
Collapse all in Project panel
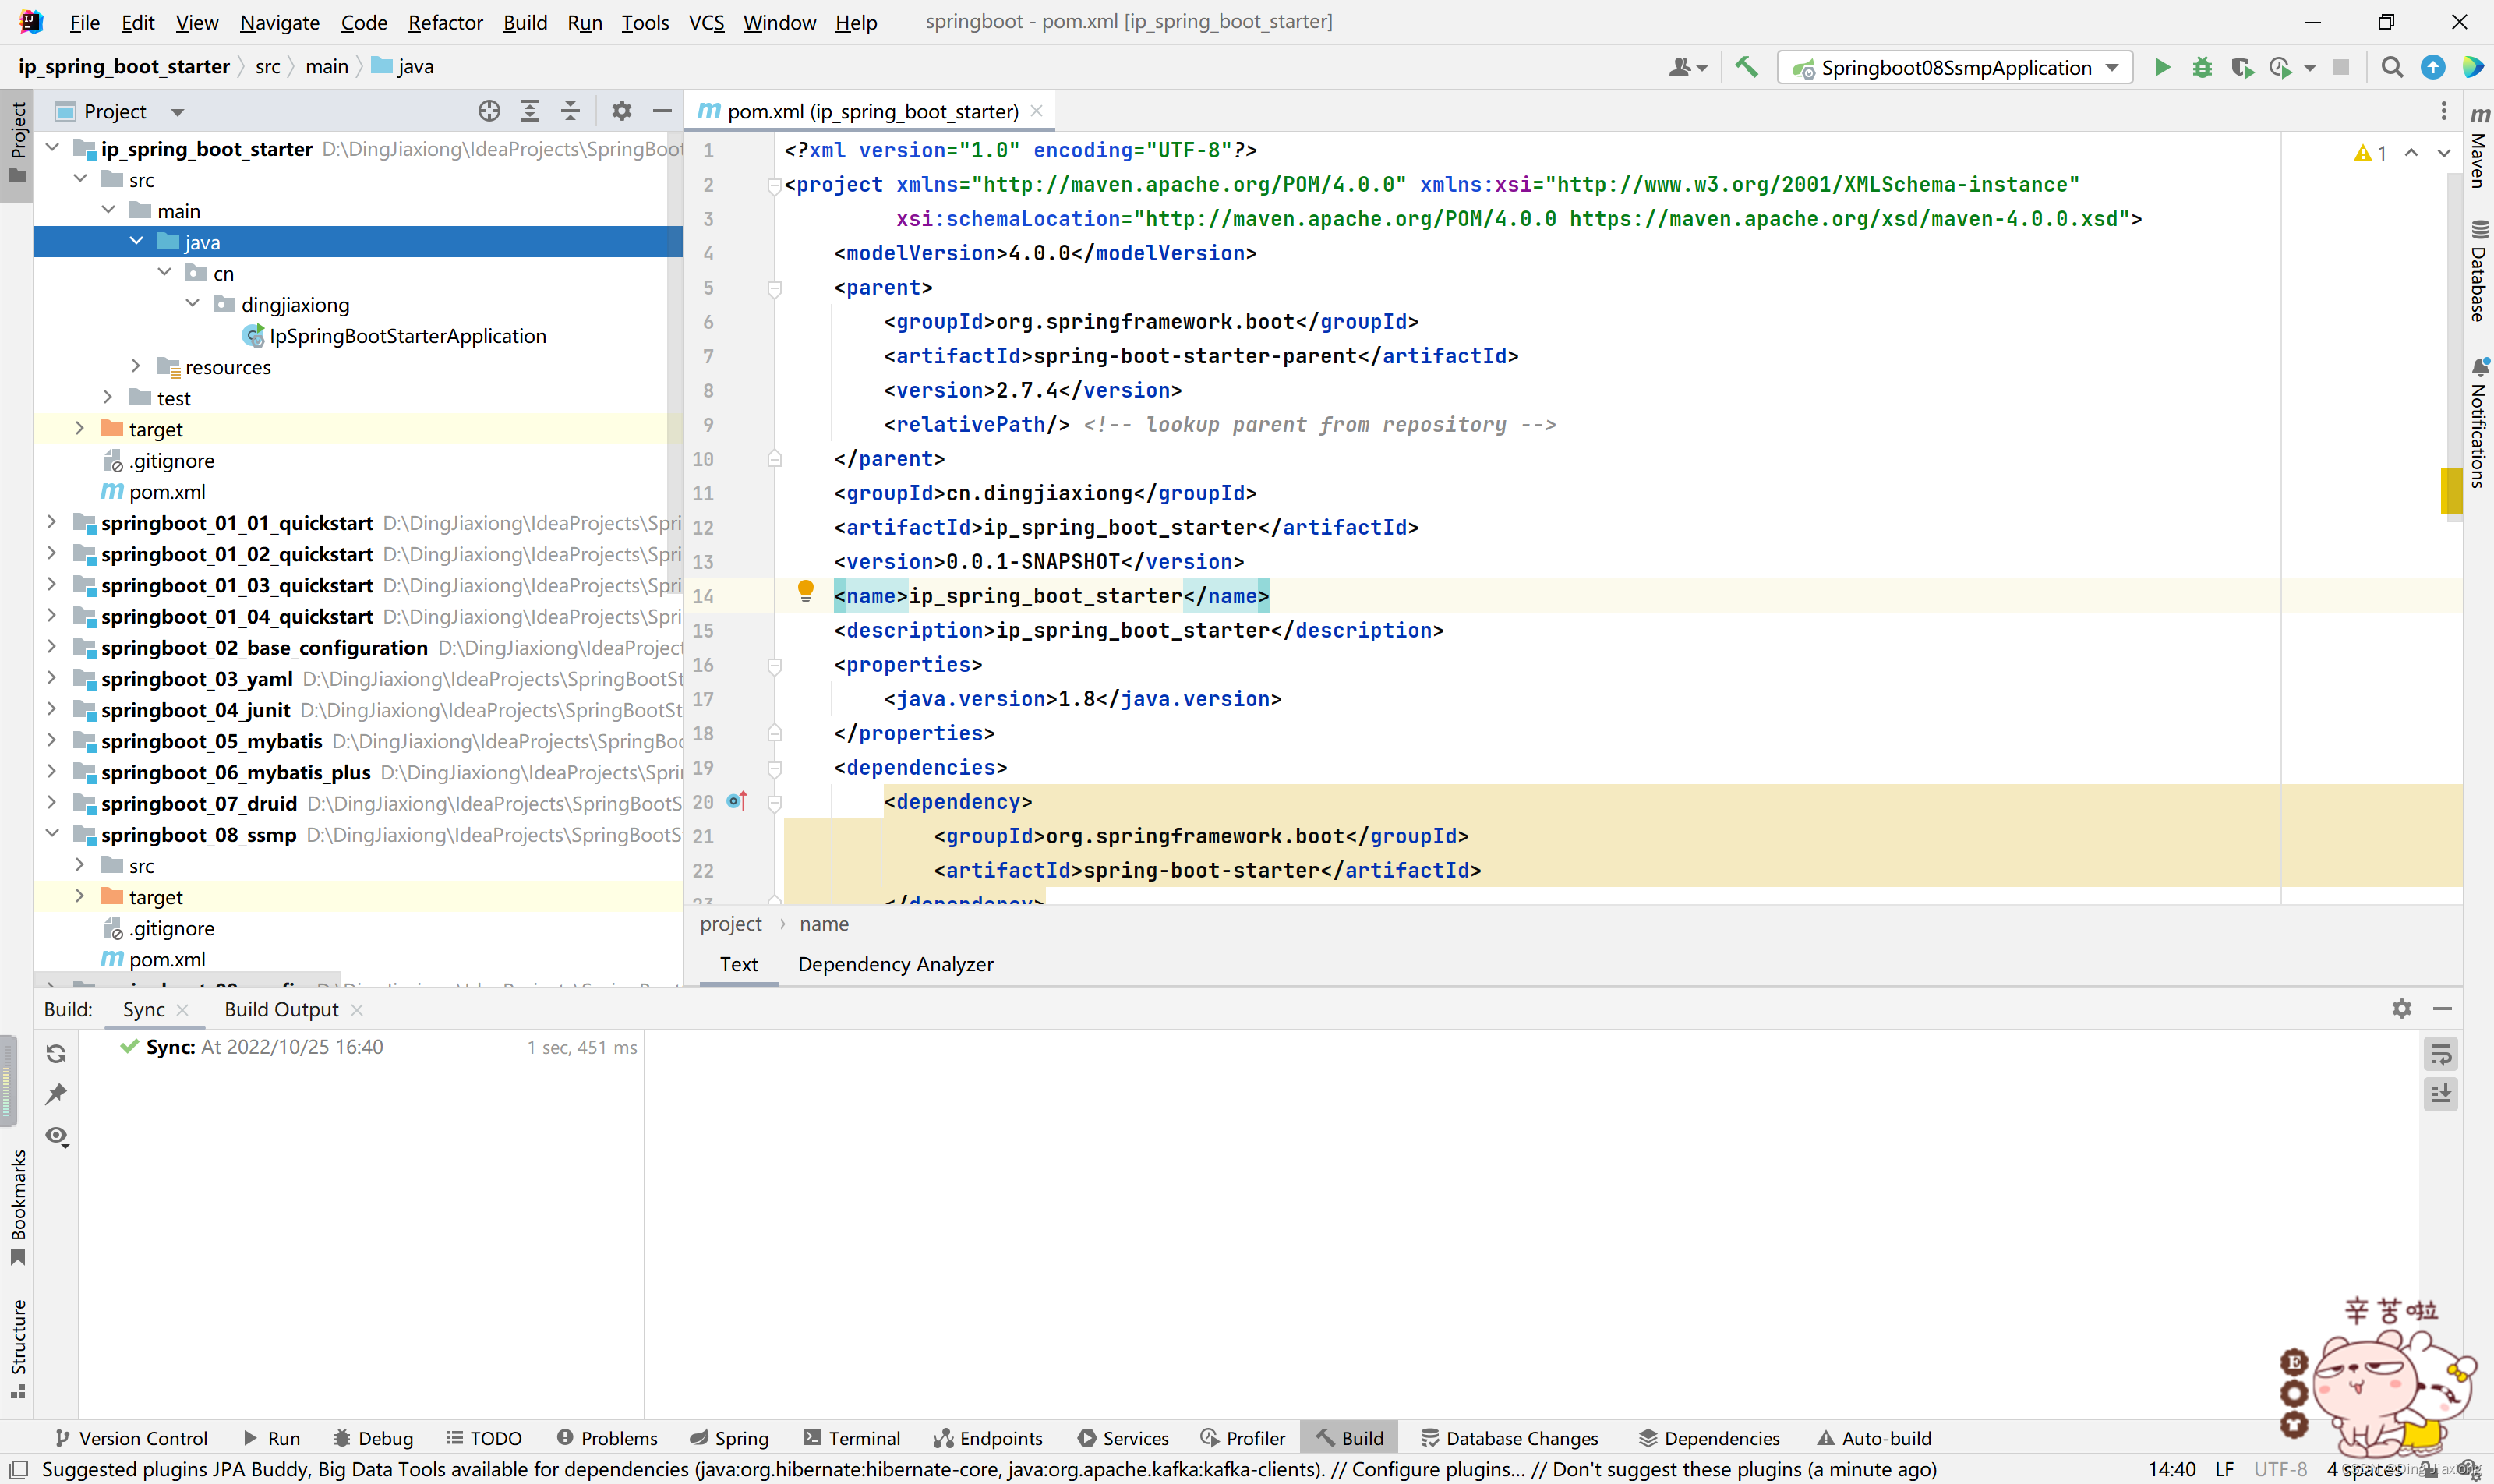pyautogui.click(x=570, y=111)
